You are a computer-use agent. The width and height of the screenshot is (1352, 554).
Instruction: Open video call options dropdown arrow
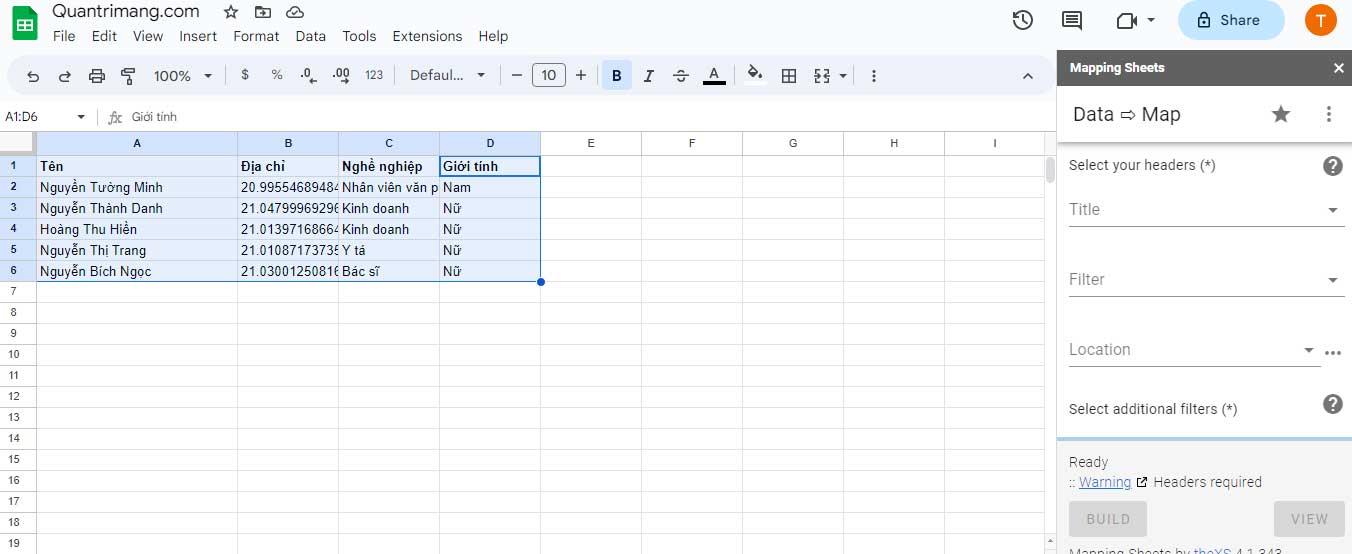tap(1151, 20)
